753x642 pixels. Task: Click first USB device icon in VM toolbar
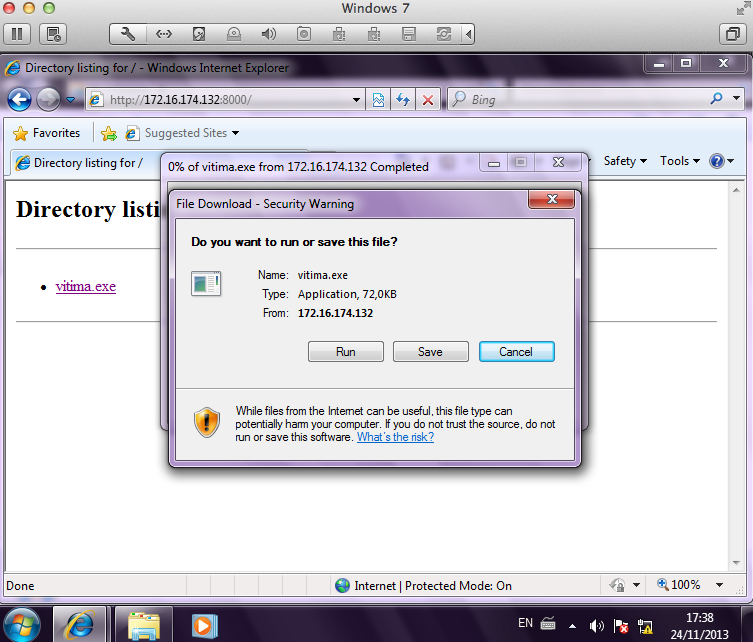[339, 34]
